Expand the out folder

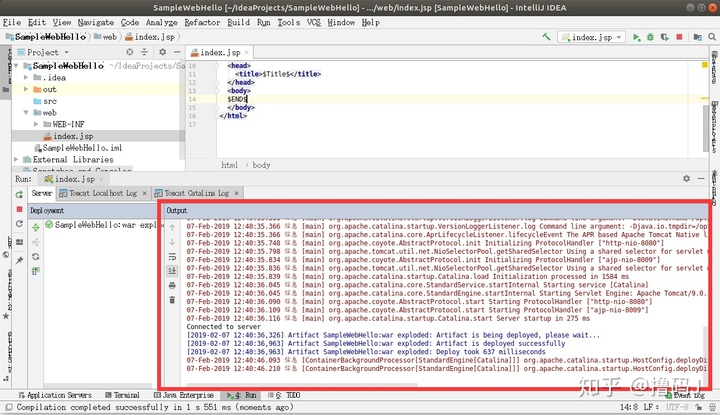coord(26,89)
